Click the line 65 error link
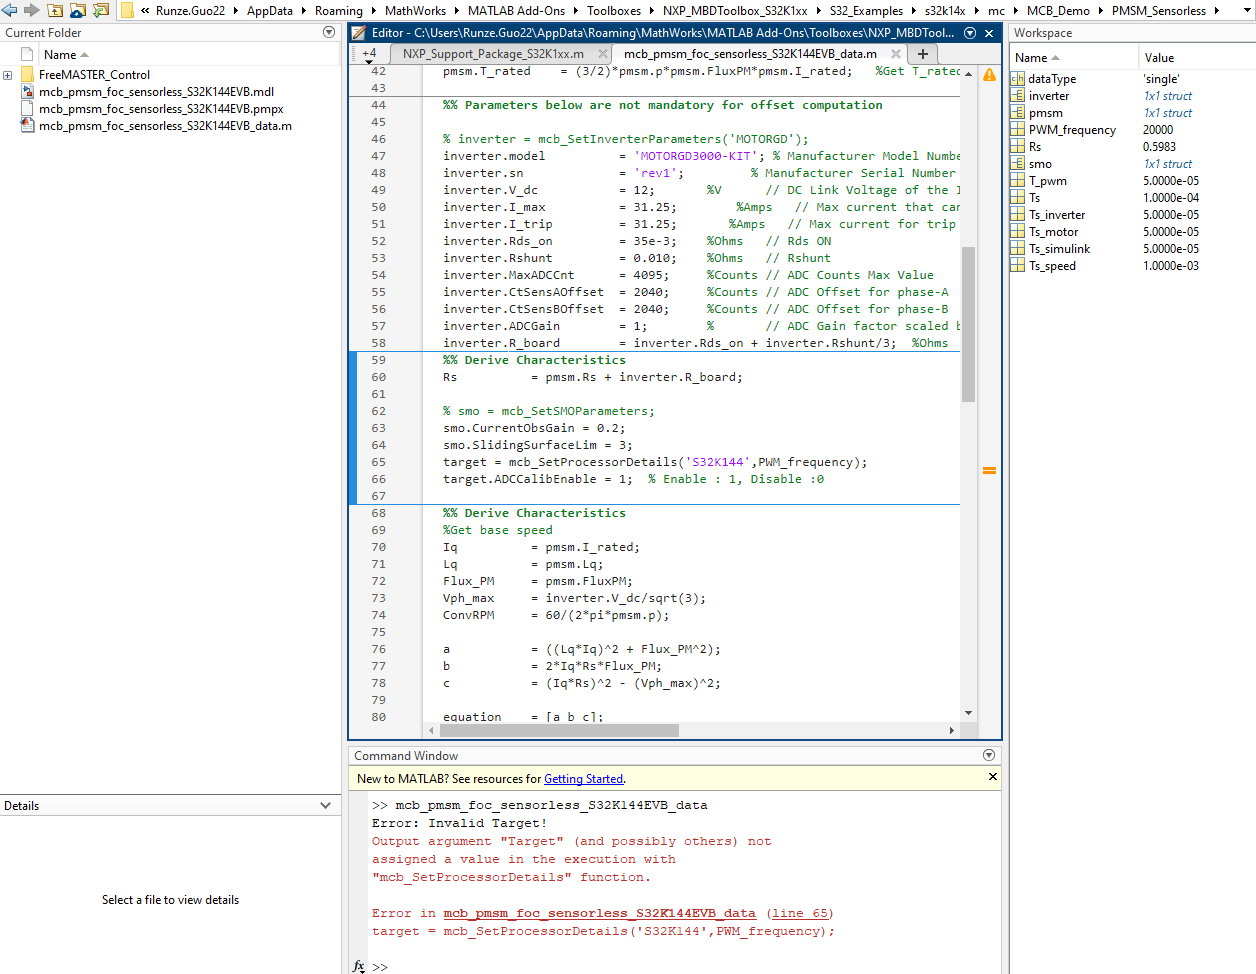Image resolution: width=1256 pixels, height=974 pixels. (x=800, y=913)
